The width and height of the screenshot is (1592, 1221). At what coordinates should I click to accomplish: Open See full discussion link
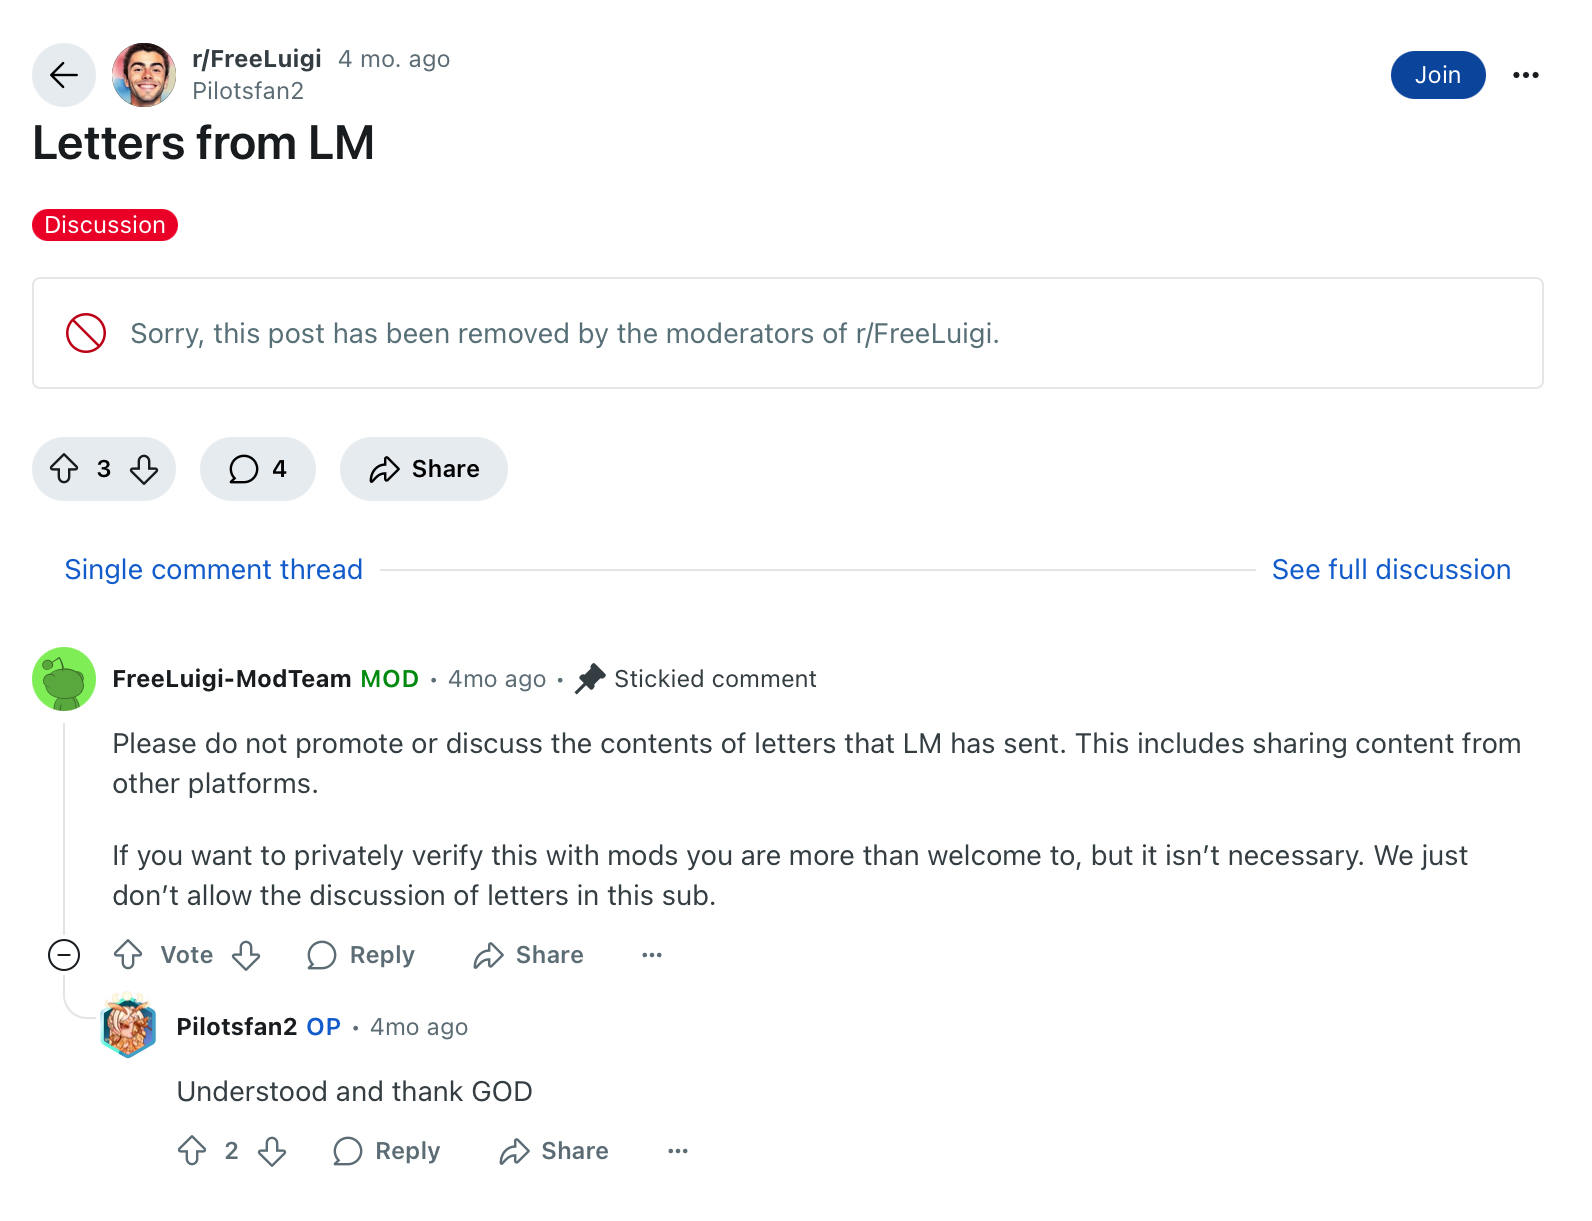[1391, 569]
